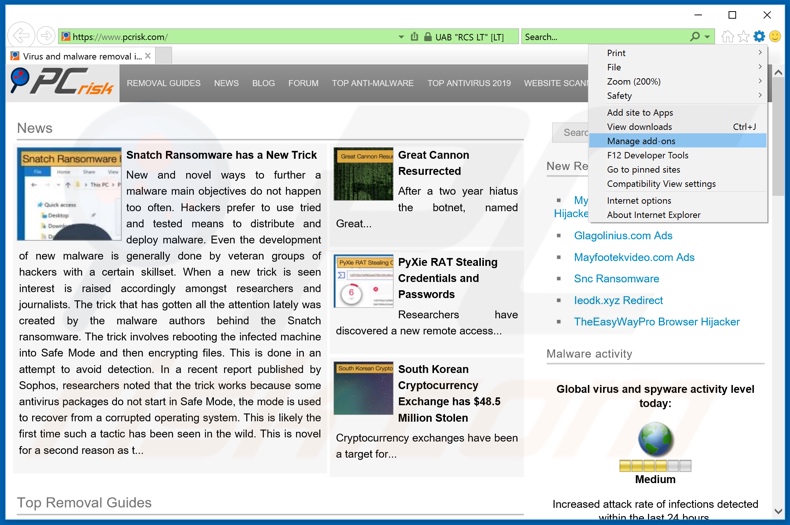Viewport: 790px width, 525px height.
Task: Open Snatch Ransomware has a New Trick article
Action: (x=221, y=155)
